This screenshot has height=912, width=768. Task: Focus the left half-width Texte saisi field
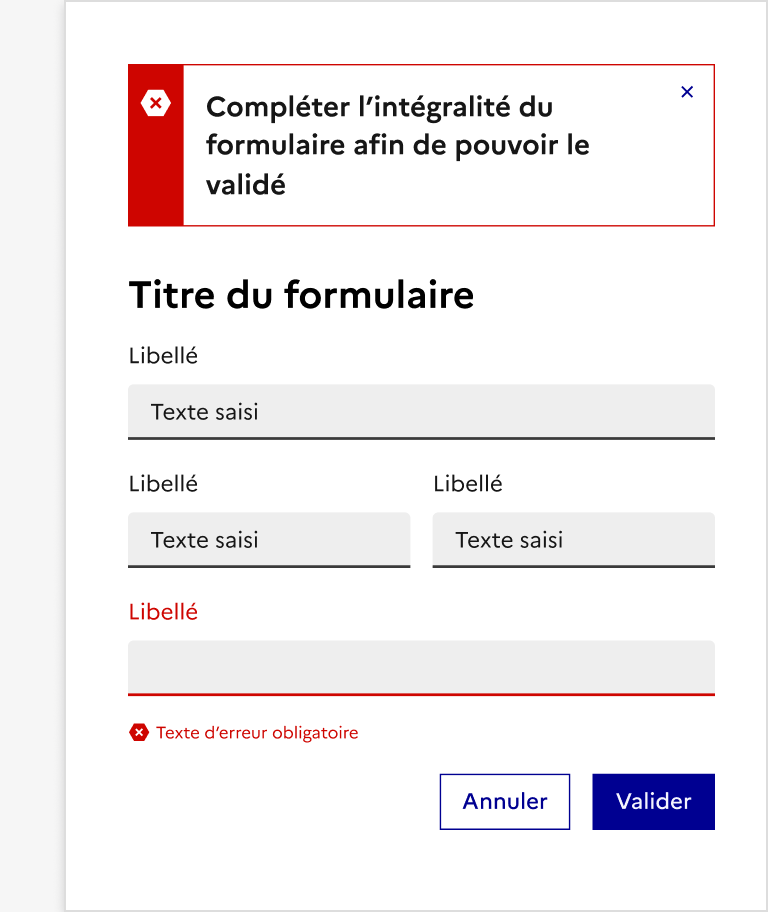[x=269, y=540]
